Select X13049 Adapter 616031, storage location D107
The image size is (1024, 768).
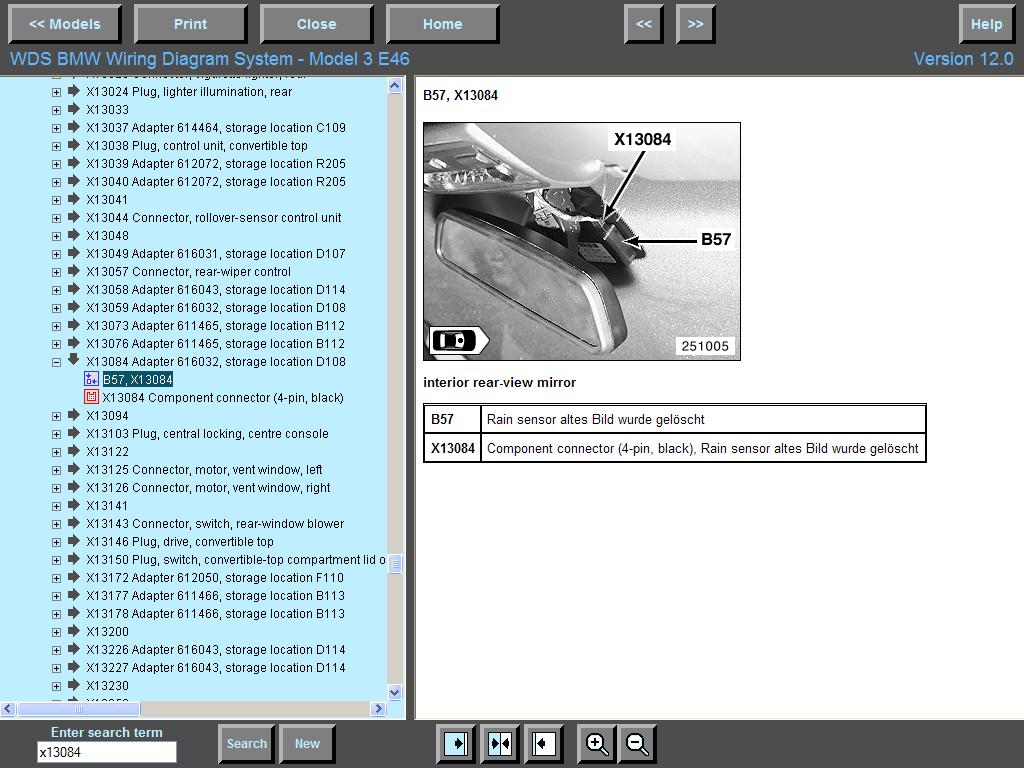[216, 253]
